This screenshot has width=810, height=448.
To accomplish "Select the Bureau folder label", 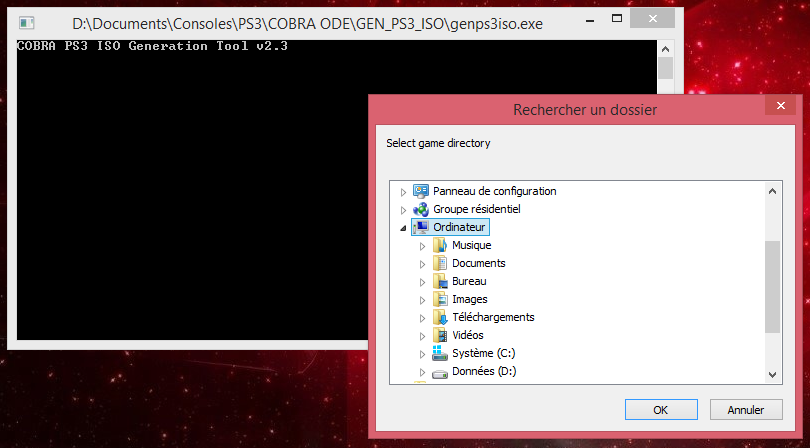I will click(x=469, y=282).
